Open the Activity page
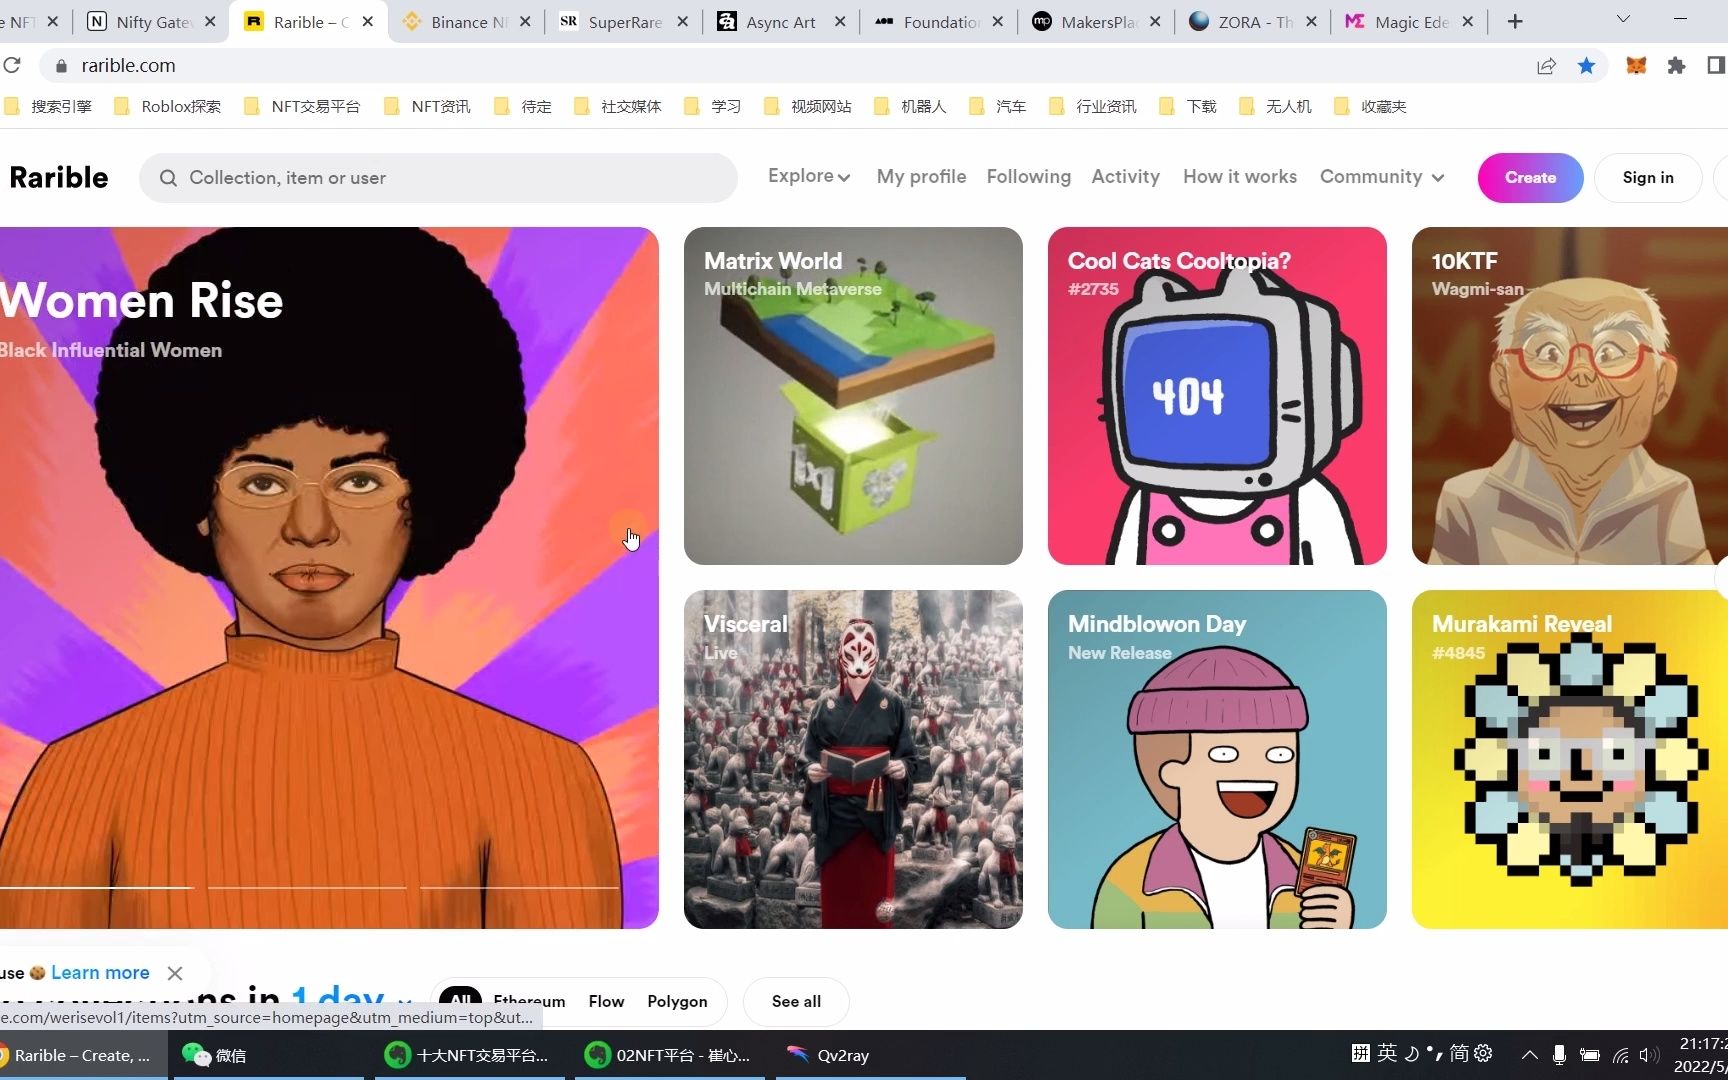 coord(1125,176)
